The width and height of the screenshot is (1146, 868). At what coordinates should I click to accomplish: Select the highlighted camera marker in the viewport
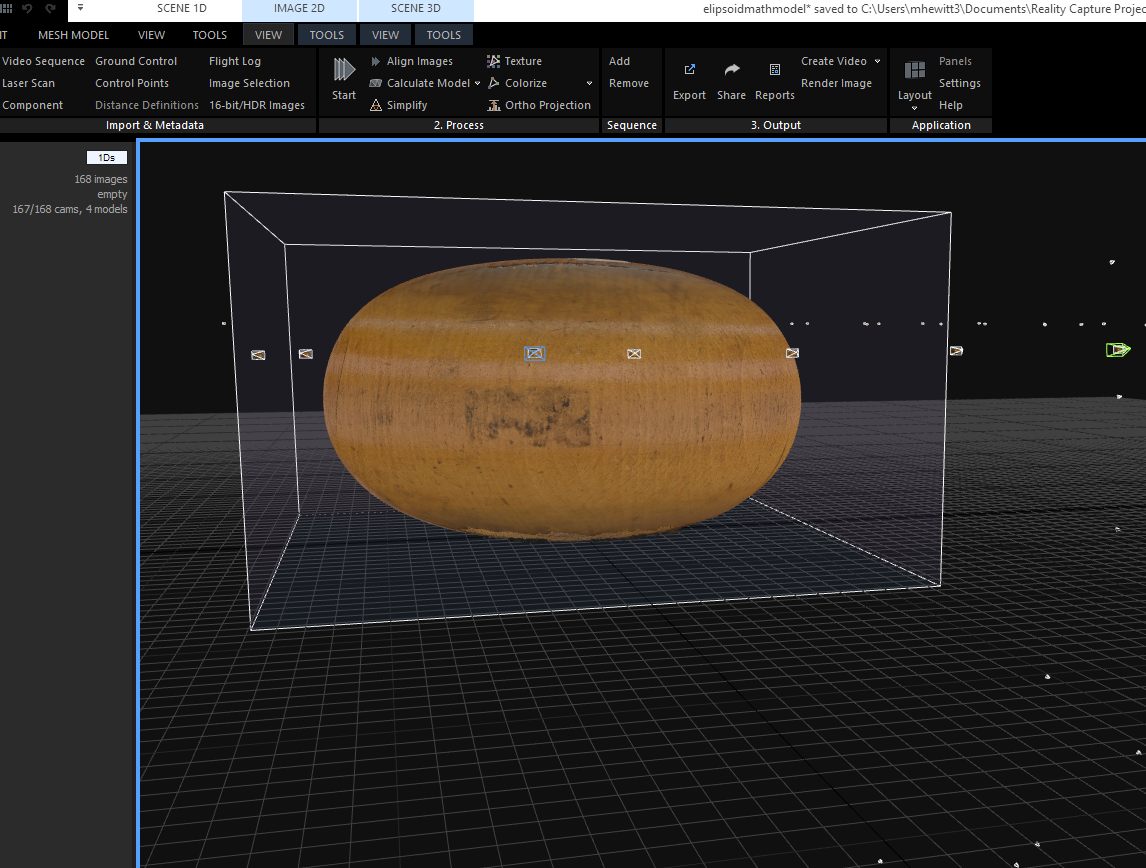coord(535,353)
